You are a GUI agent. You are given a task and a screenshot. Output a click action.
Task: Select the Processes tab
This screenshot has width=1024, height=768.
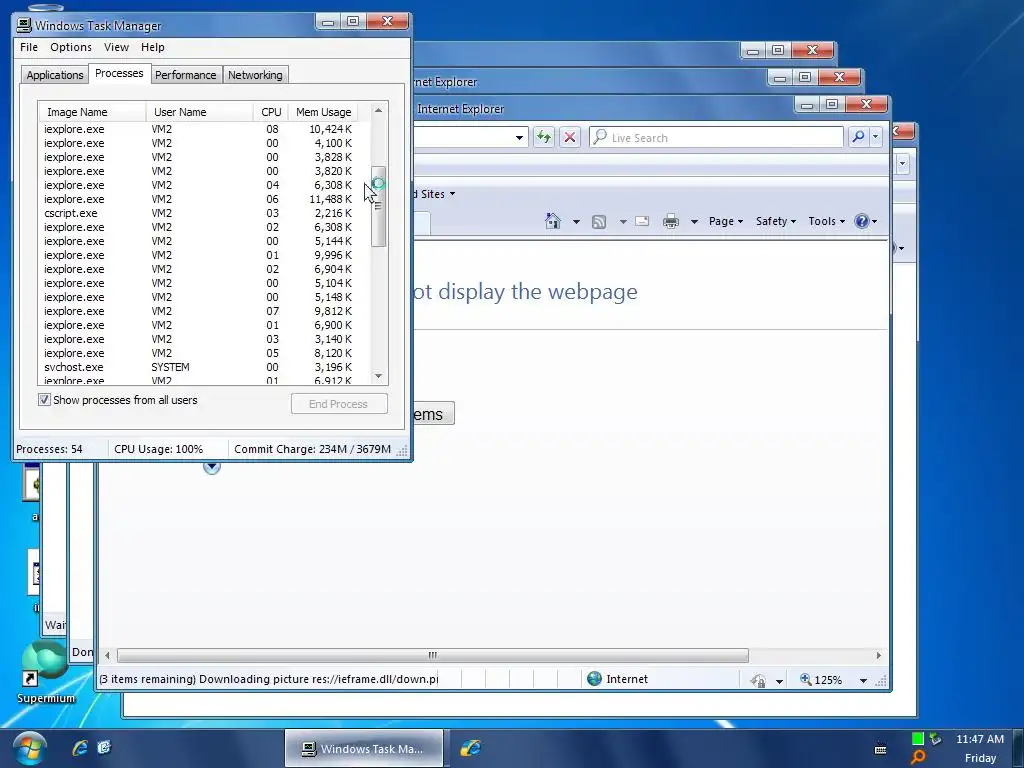(119, 73)
